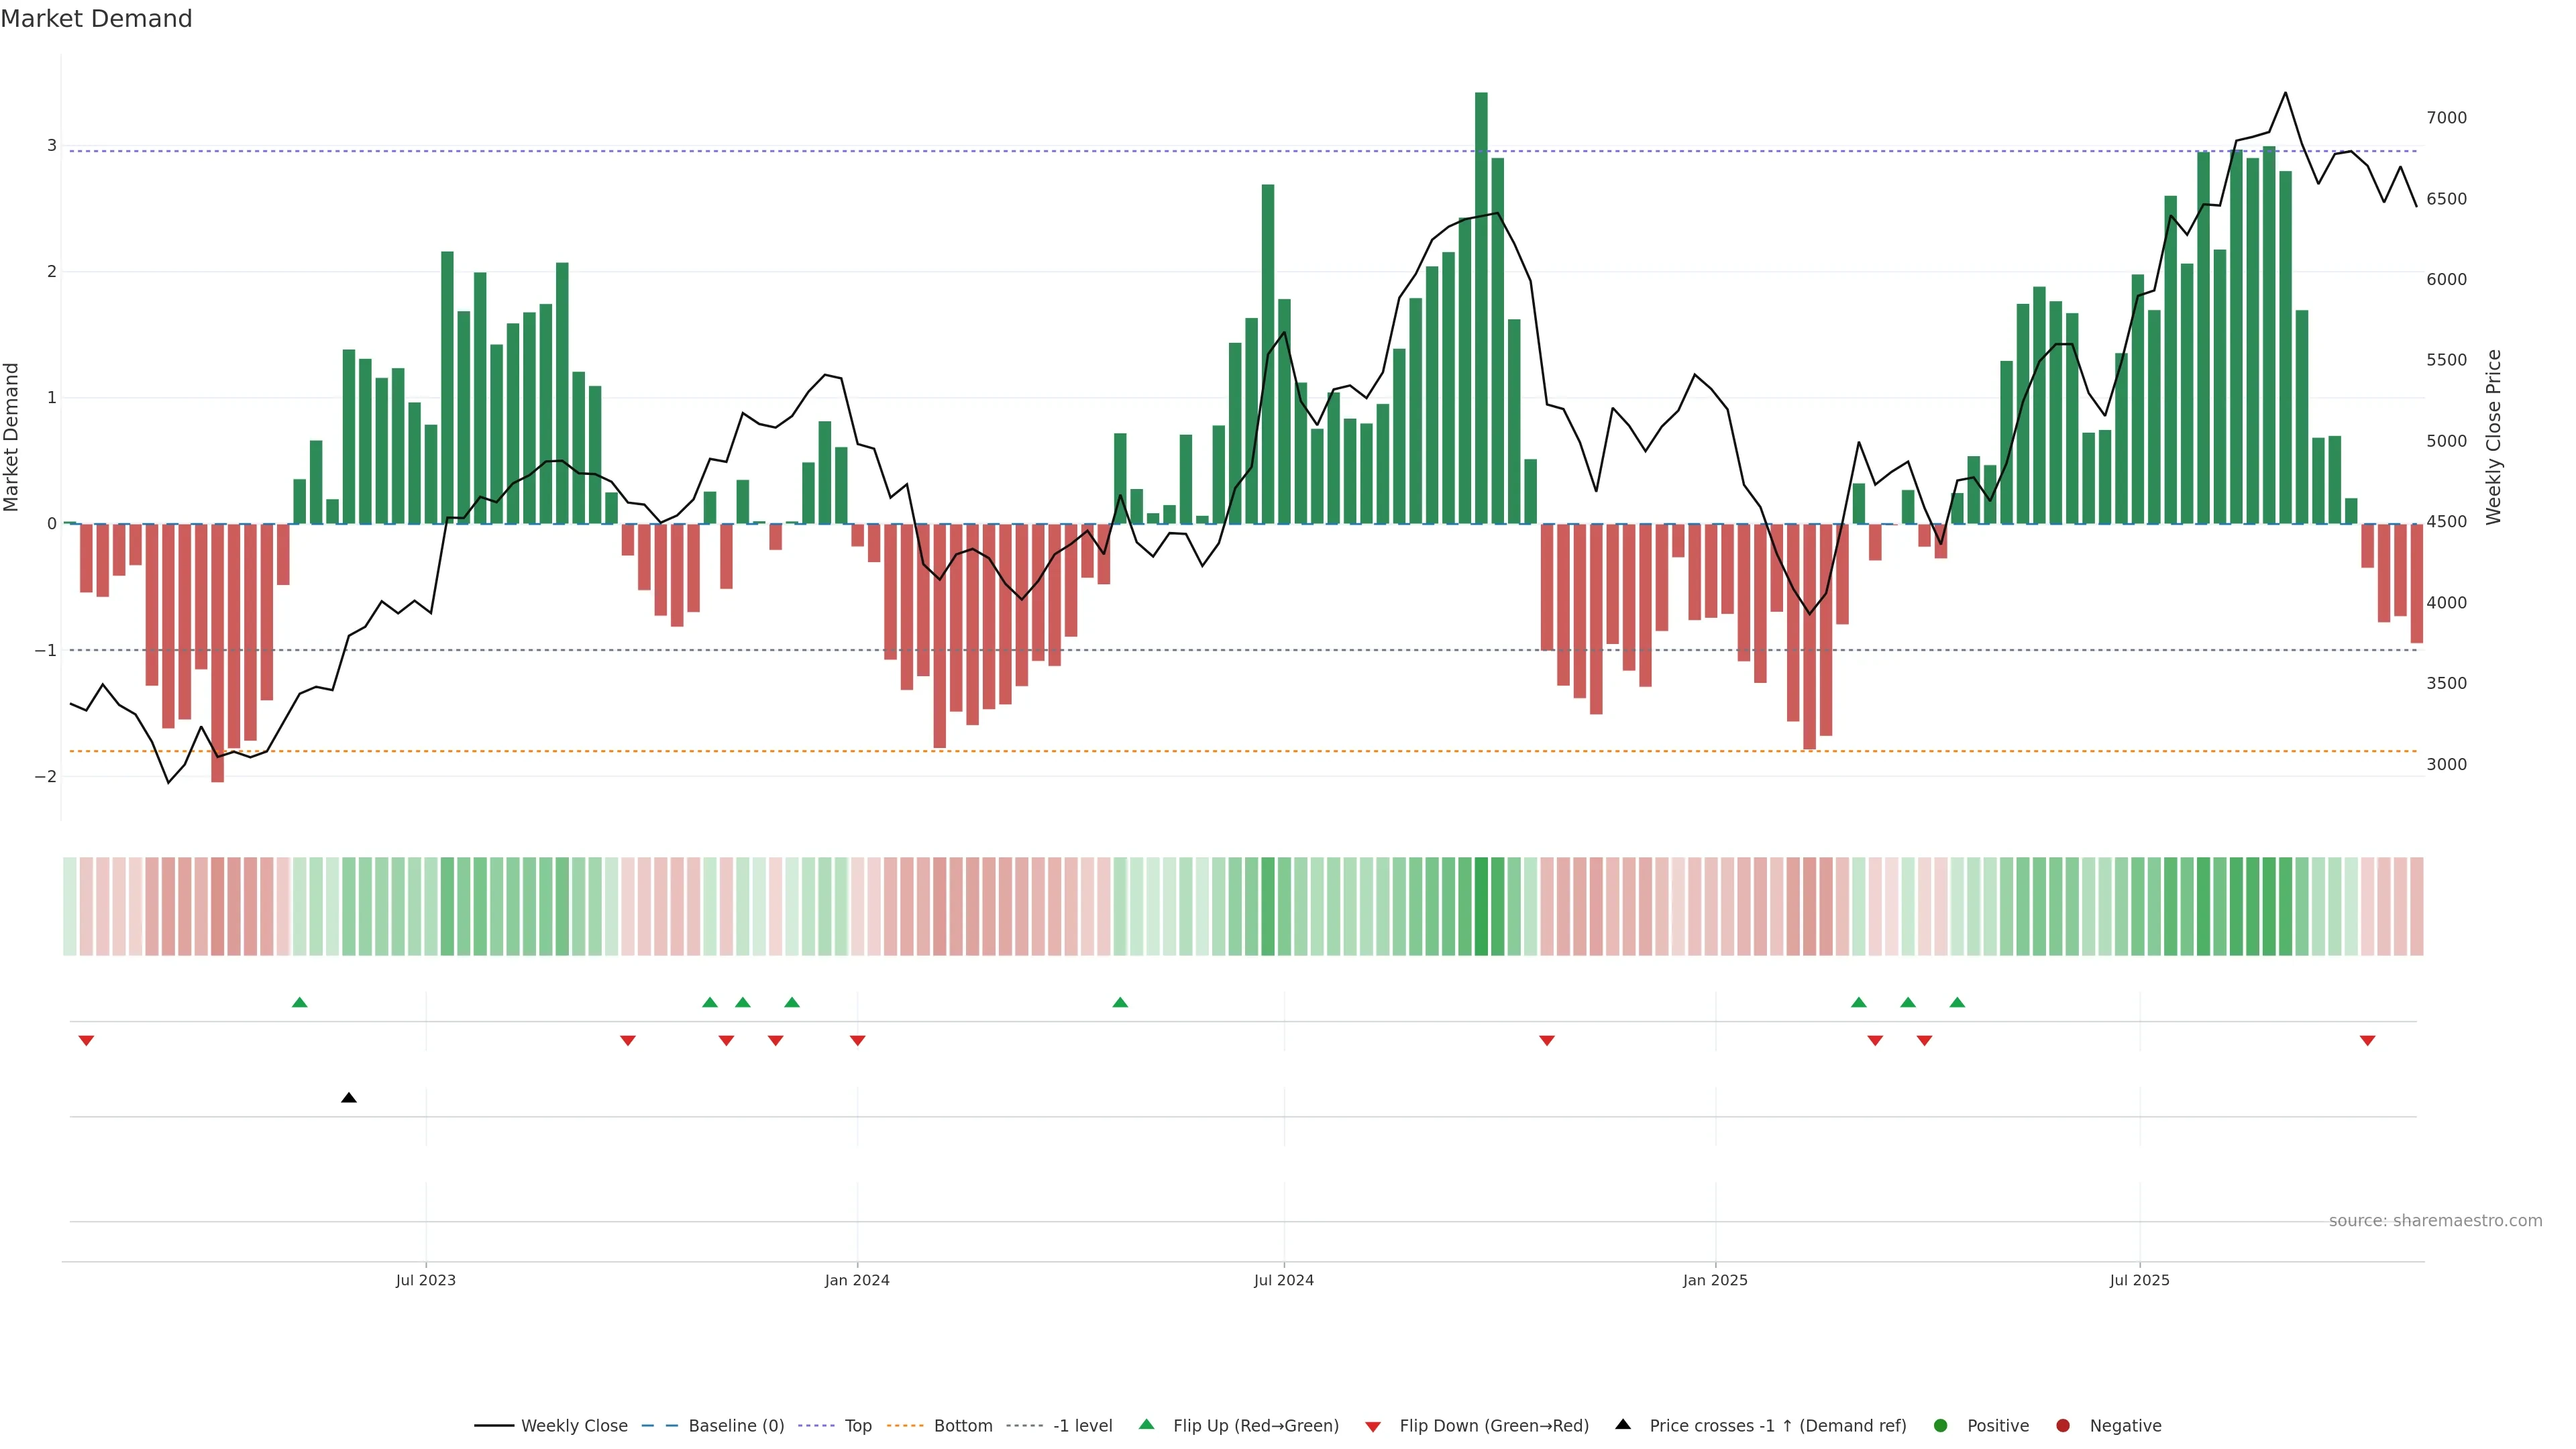Click first green flip-up marker before Jul 2023
Image resolution: width=2576 pixels, height=1449 pixels.
point(299,1002)
